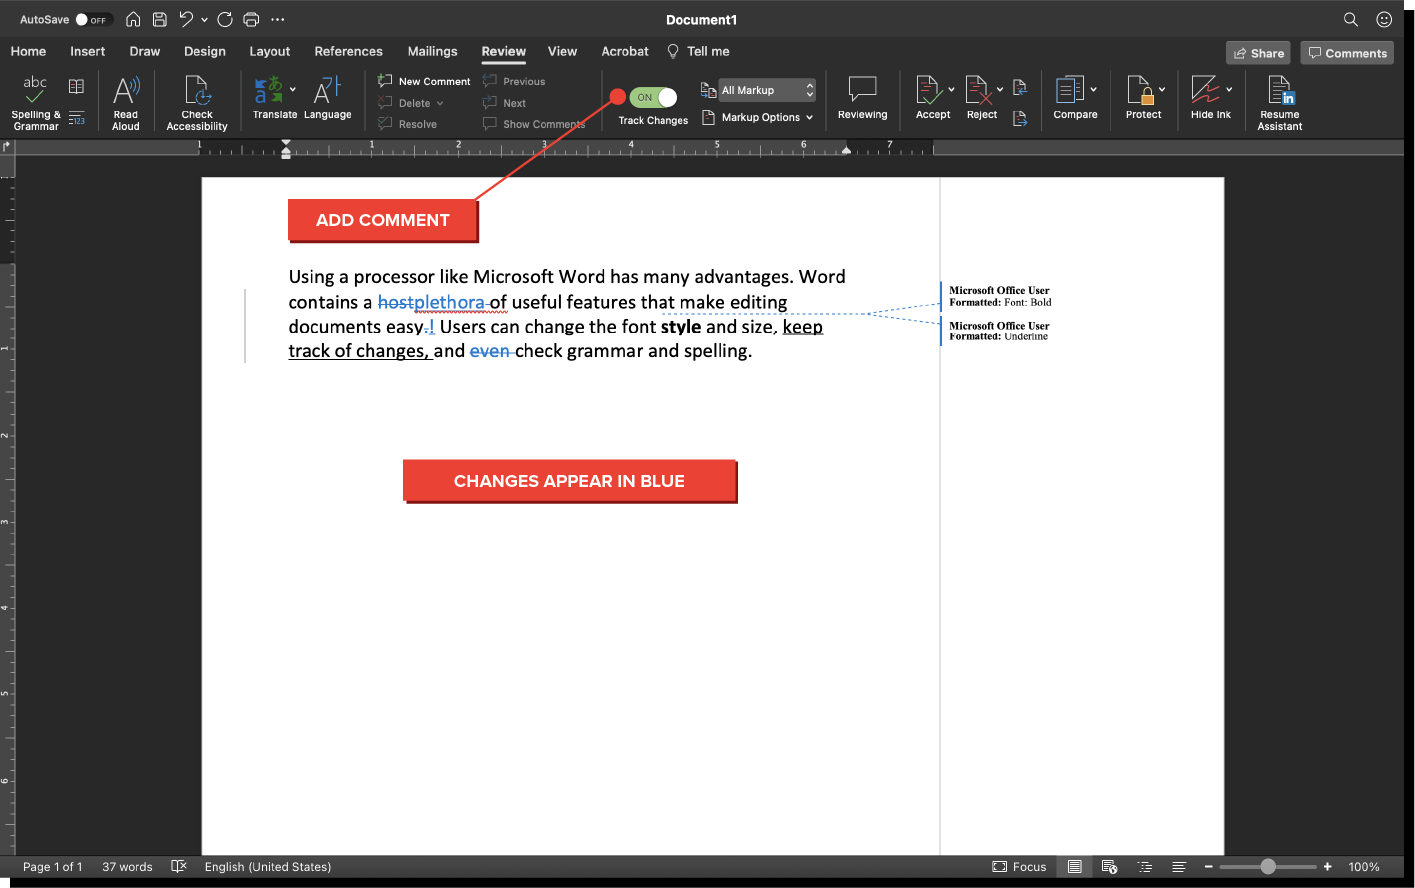The image size is (1415, 888).
Task: Switch to Web Layout view in status bar
Action: 1109,867
